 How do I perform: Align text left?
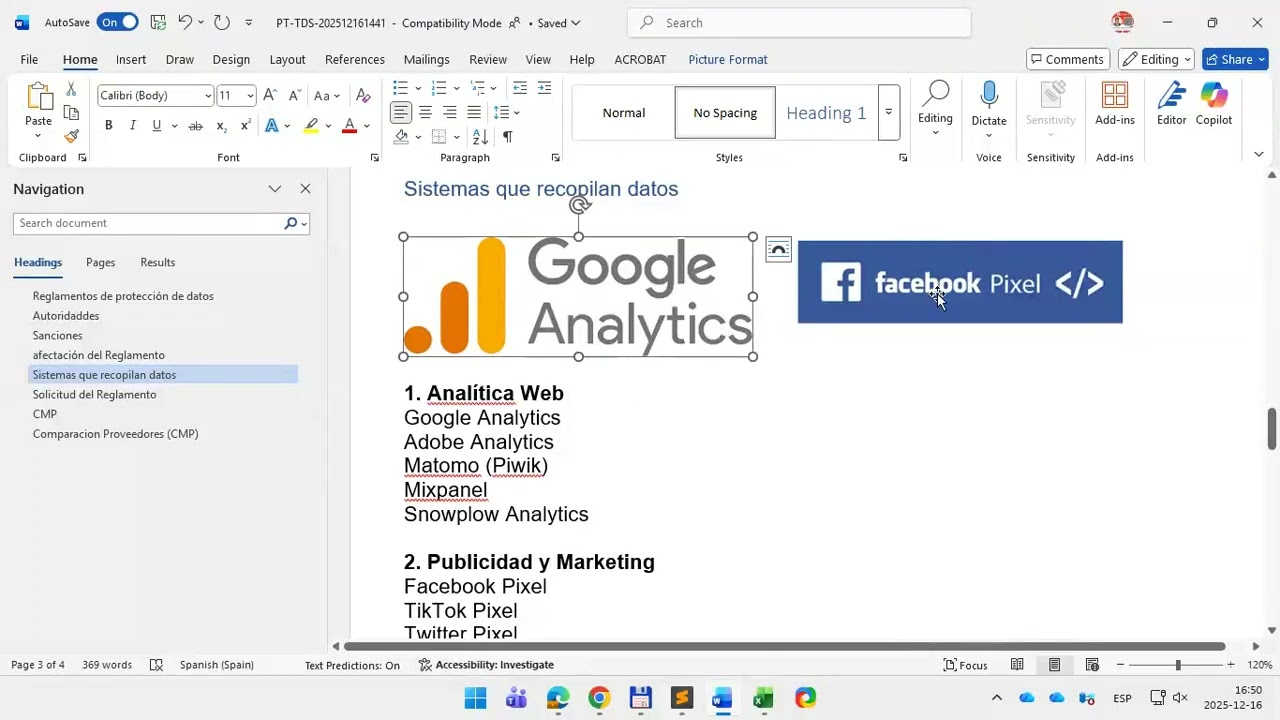pos(400,112)
